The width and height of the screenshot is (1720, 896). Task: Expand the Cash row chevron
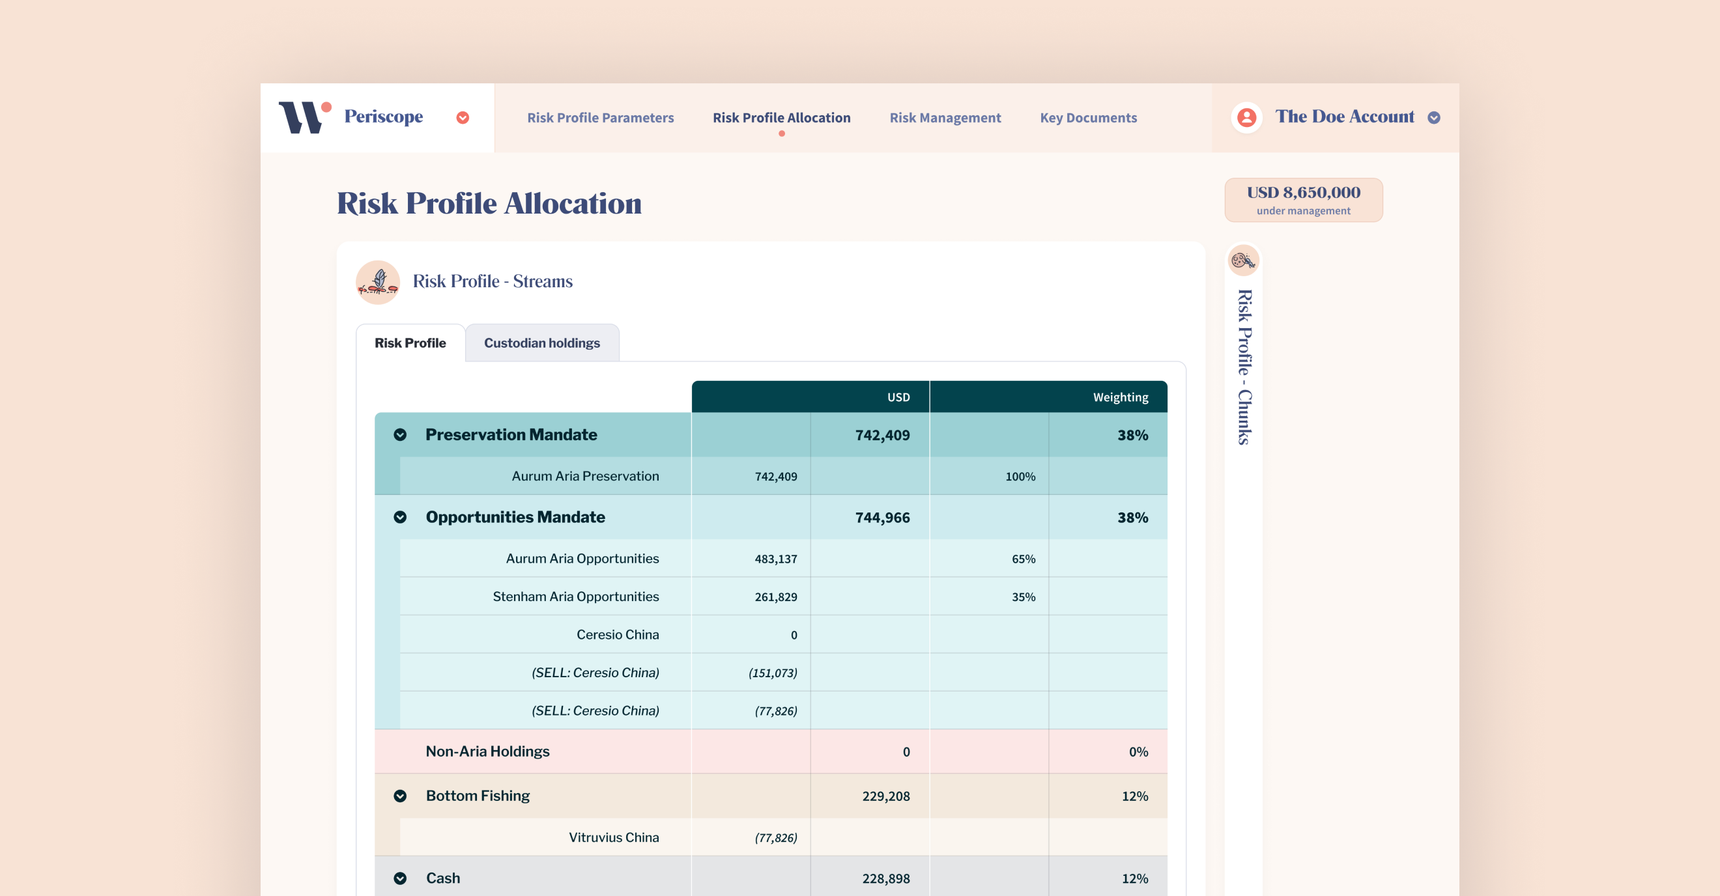click(x=400, y=878)
